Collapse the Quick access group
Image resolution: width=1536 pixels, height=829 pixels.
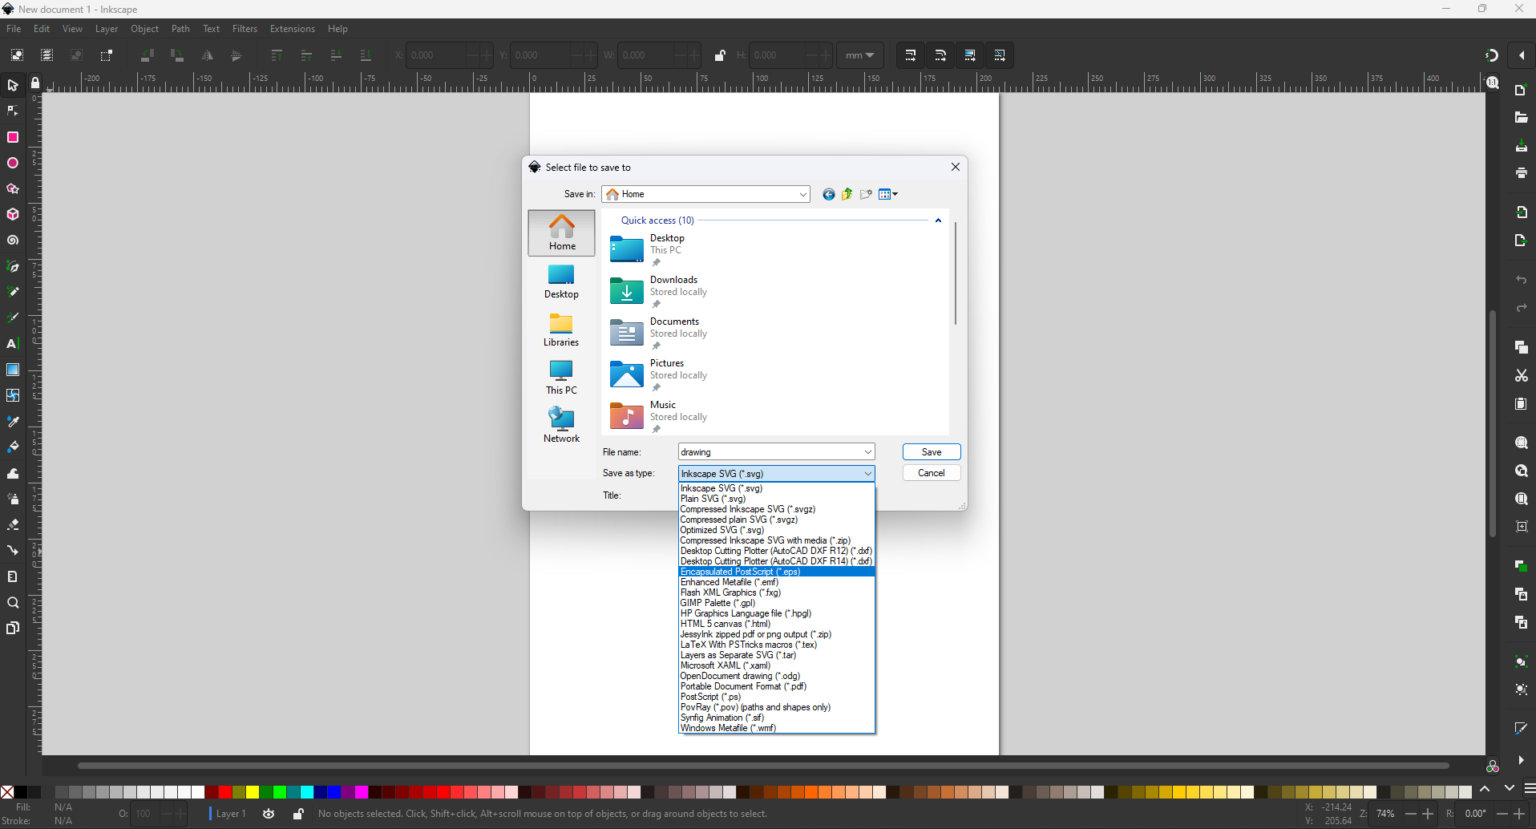click(938, 220)
